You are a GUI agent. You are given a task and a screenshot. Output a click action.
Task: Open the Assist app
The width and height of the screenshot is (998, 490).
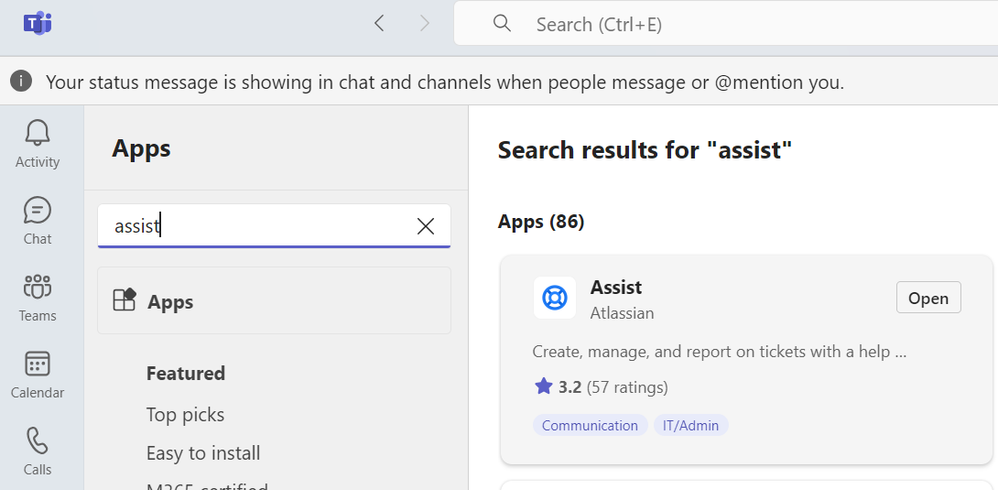(928, 297)
